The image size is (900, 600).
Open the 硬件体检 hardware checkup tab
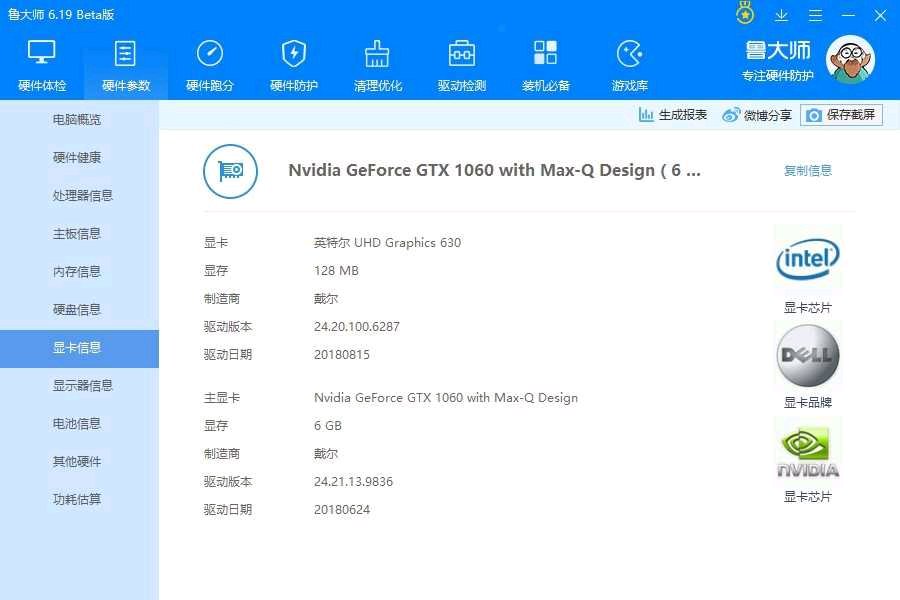pyautogui.click(x=42, y=66)
